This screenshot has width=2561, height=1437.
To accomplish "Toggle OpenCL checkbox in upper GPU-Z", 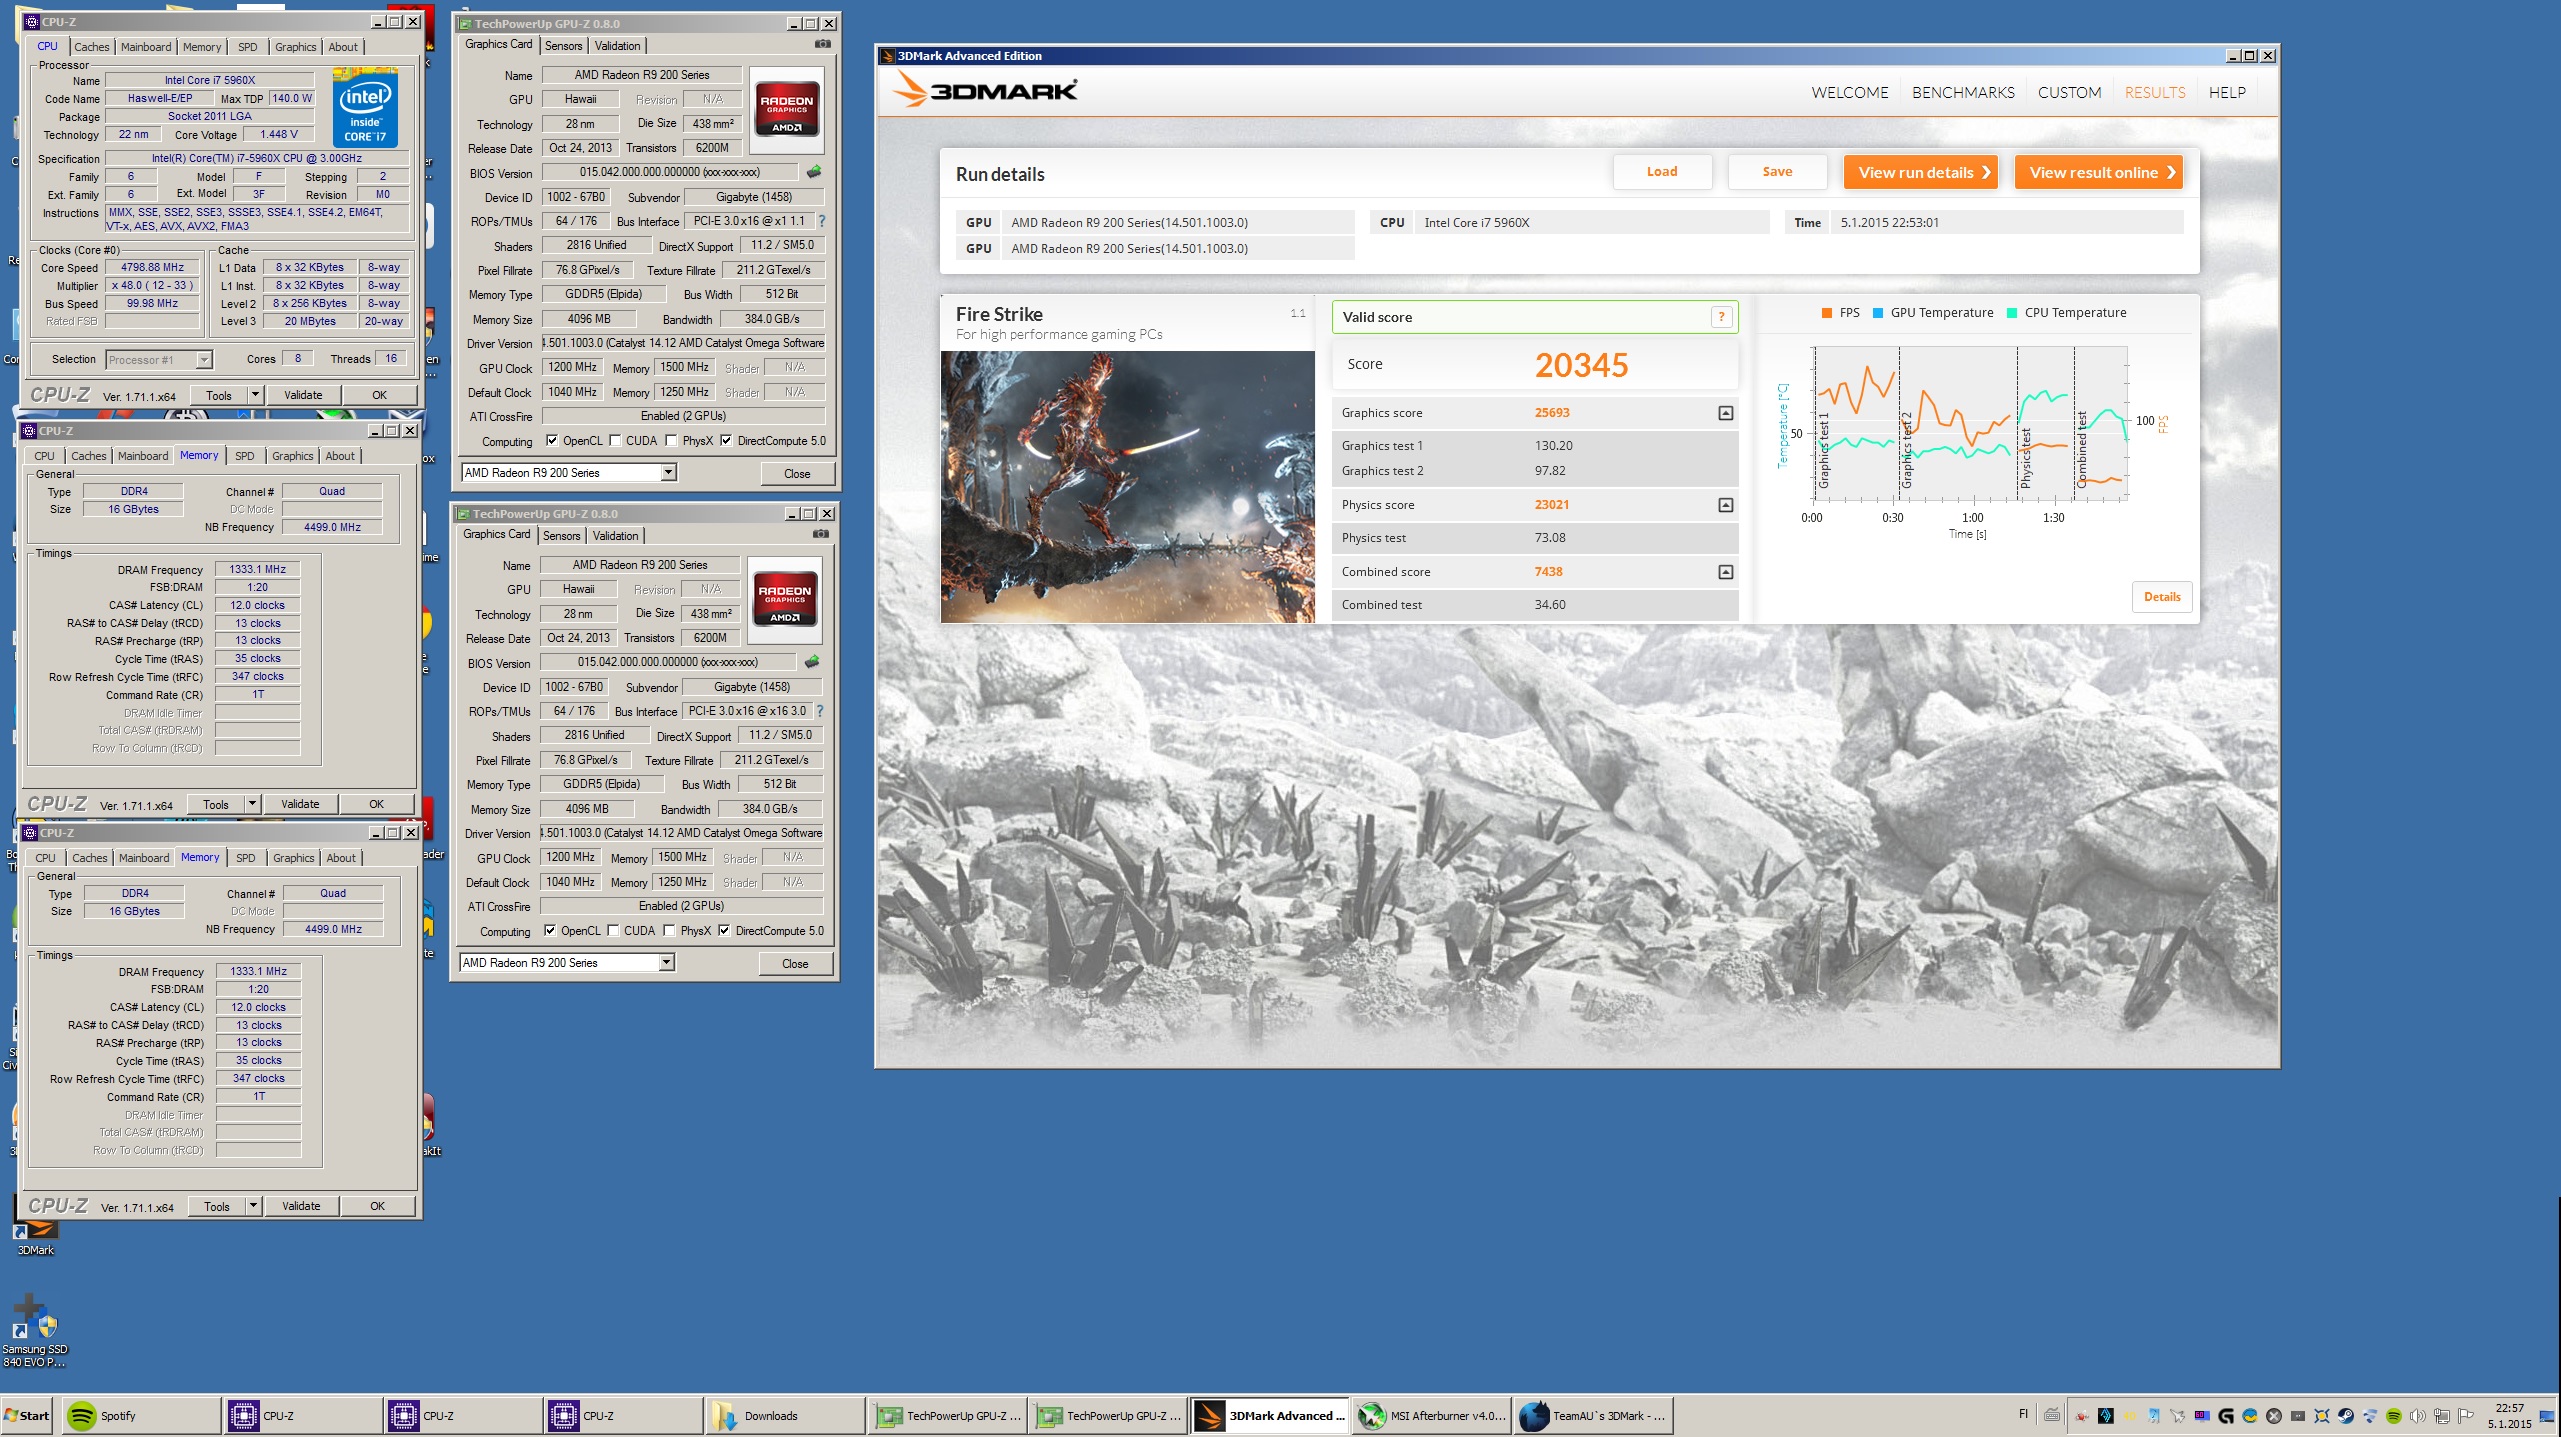I will (552, 441).
